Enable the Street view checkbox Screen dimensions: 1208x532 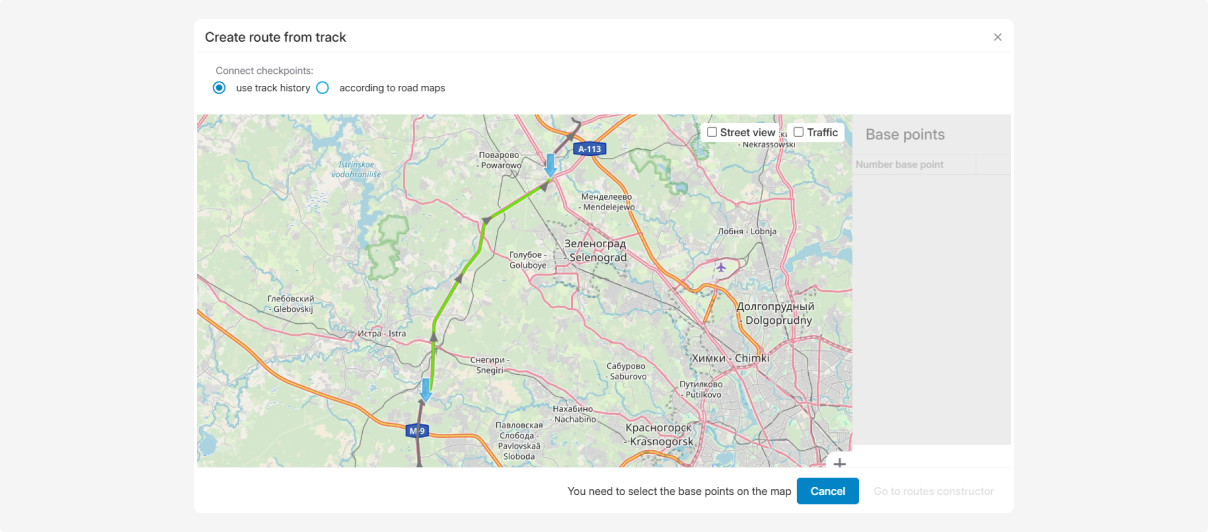pyautogui.click(x=712, y=132)
